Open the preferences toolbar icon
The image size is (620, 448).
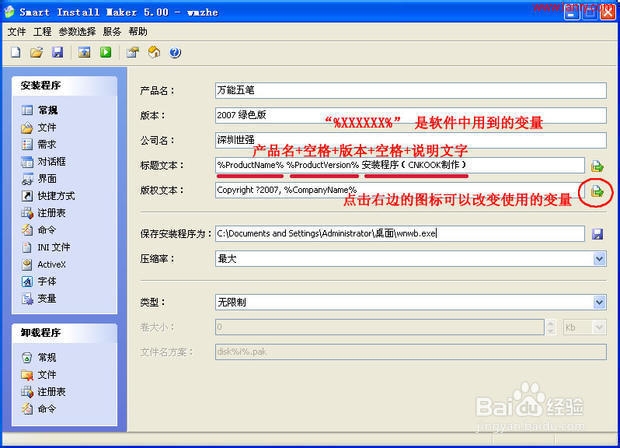click(133, 52)
